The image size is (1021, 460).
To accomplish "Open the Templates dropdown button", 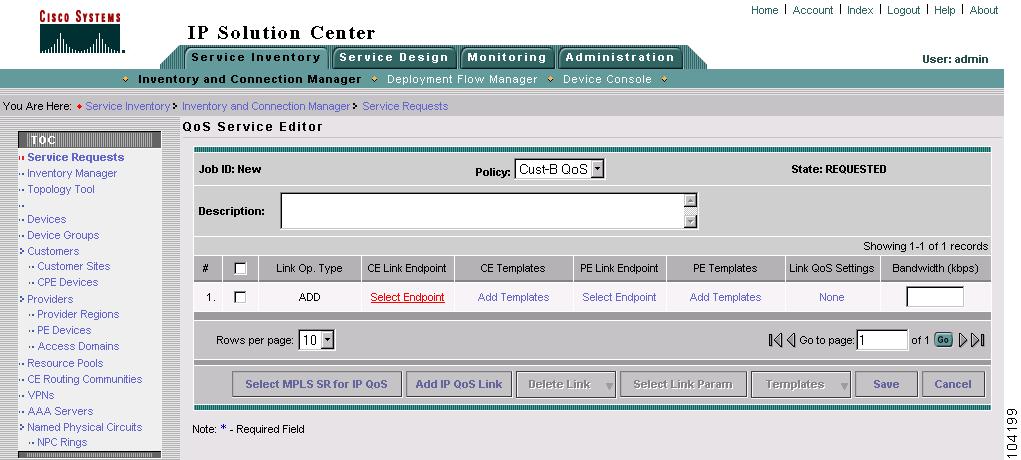I will [x=801, y=384].
